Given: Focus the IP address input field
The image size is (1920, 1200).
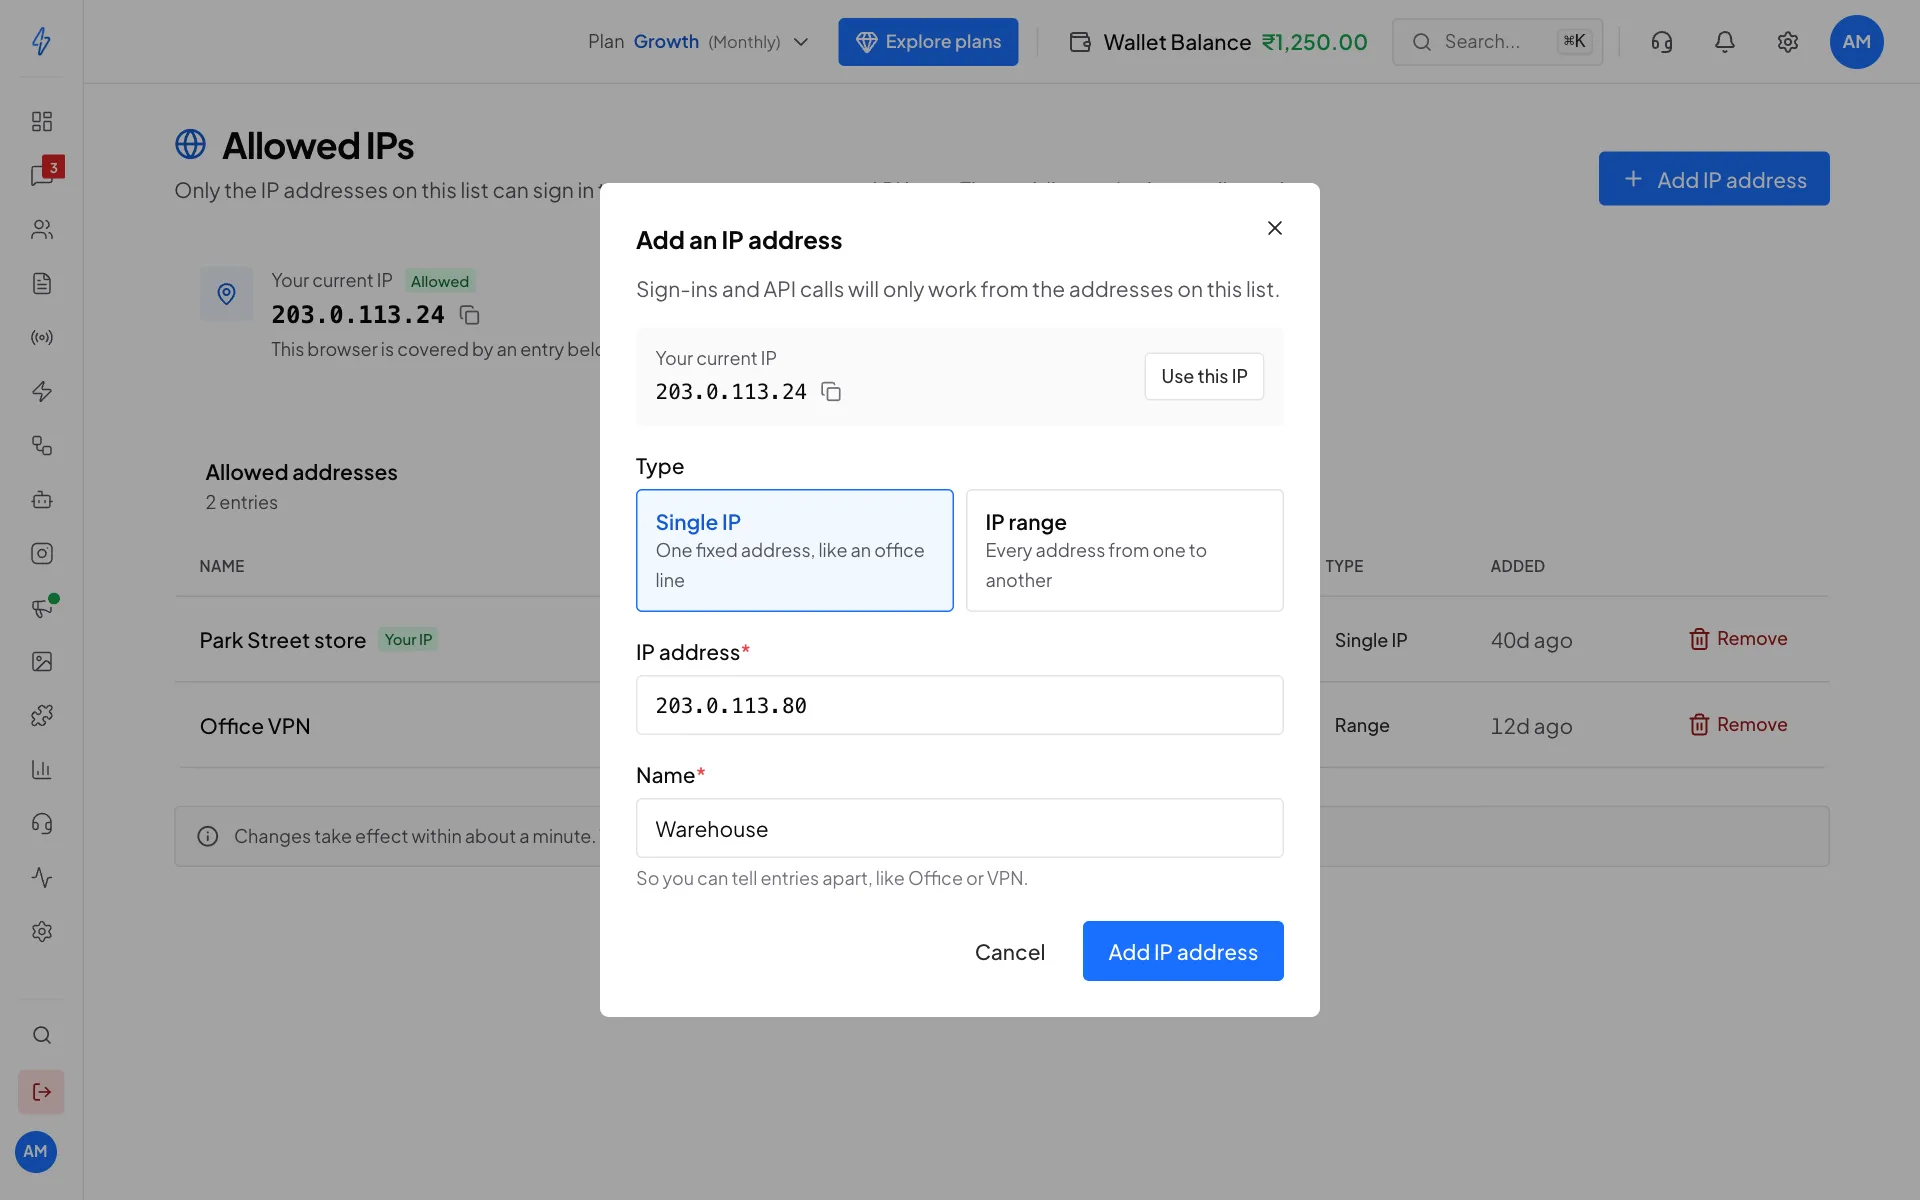Looking at the screenshot, I should click(x=960, y=705).
